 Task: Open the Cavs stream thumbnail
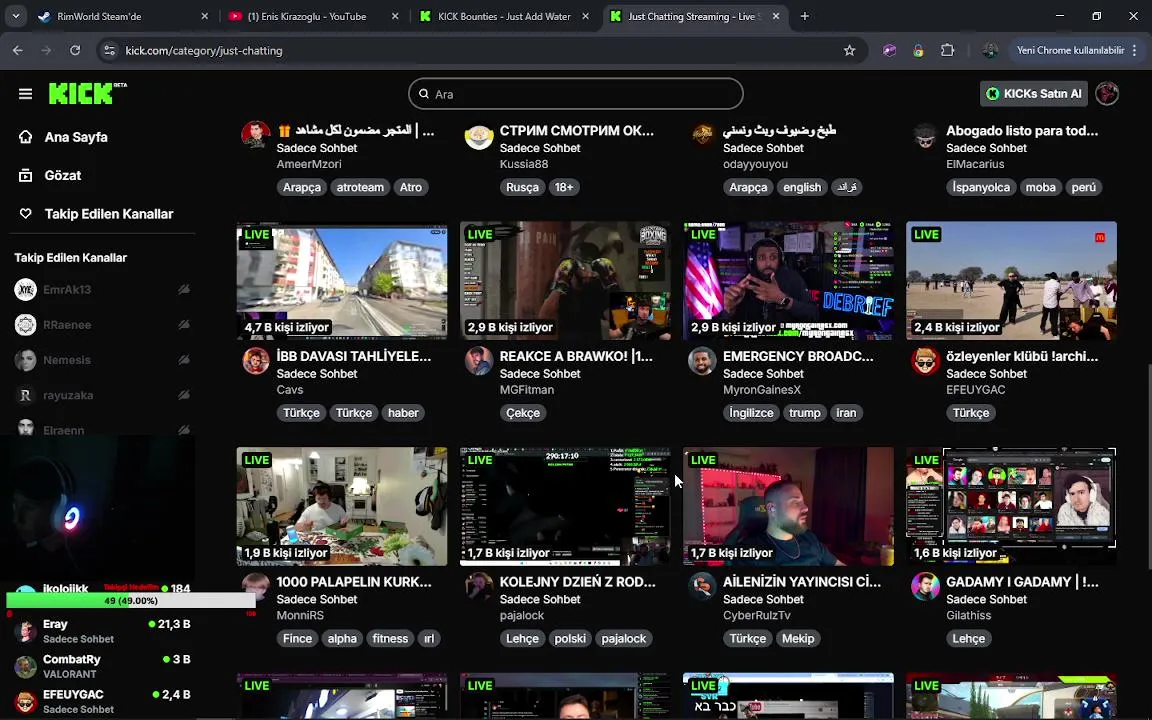342,281
